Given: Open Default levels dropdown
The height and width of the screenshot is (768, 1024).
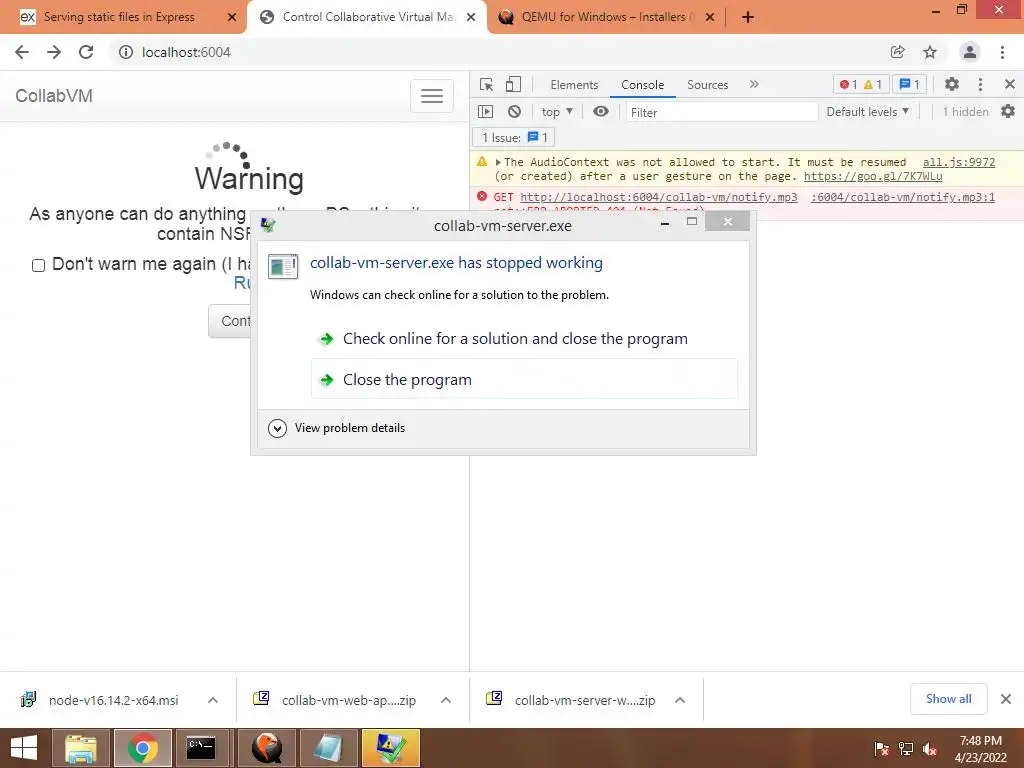Looking at the screenshot, I should (867, 112).
